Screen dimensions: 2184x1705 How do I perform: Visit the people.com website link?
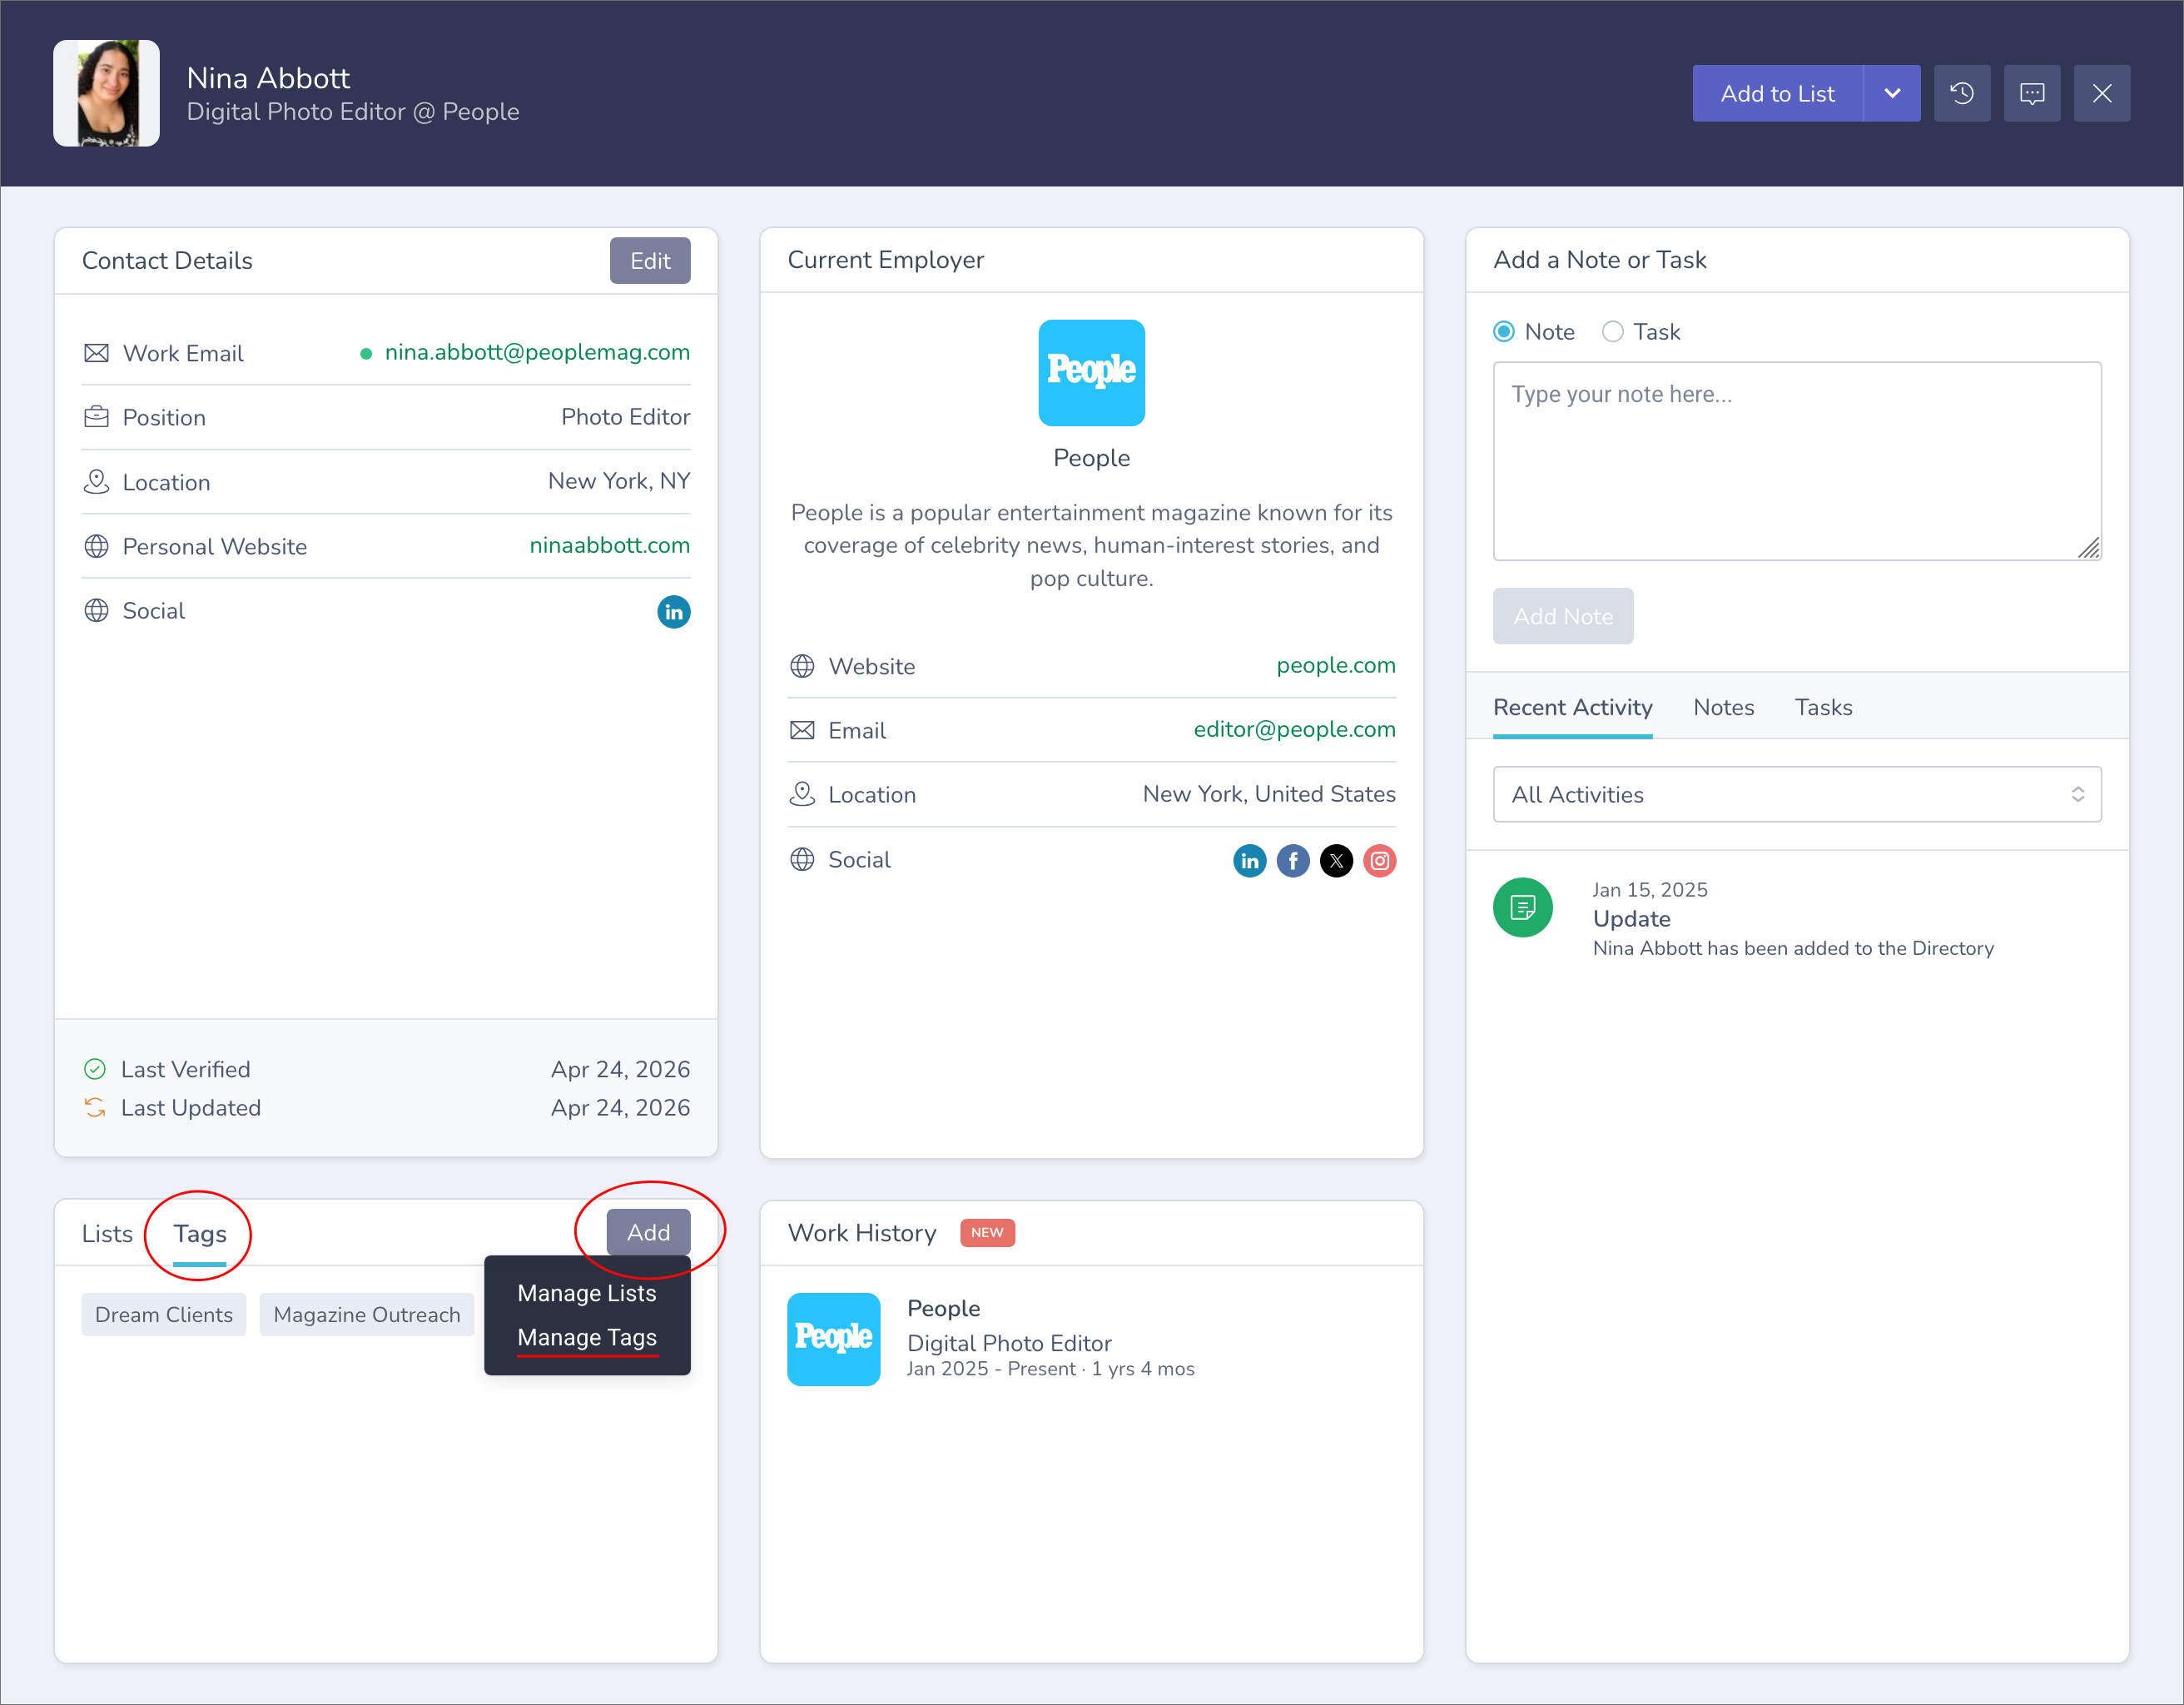(x=1336, y=665)
